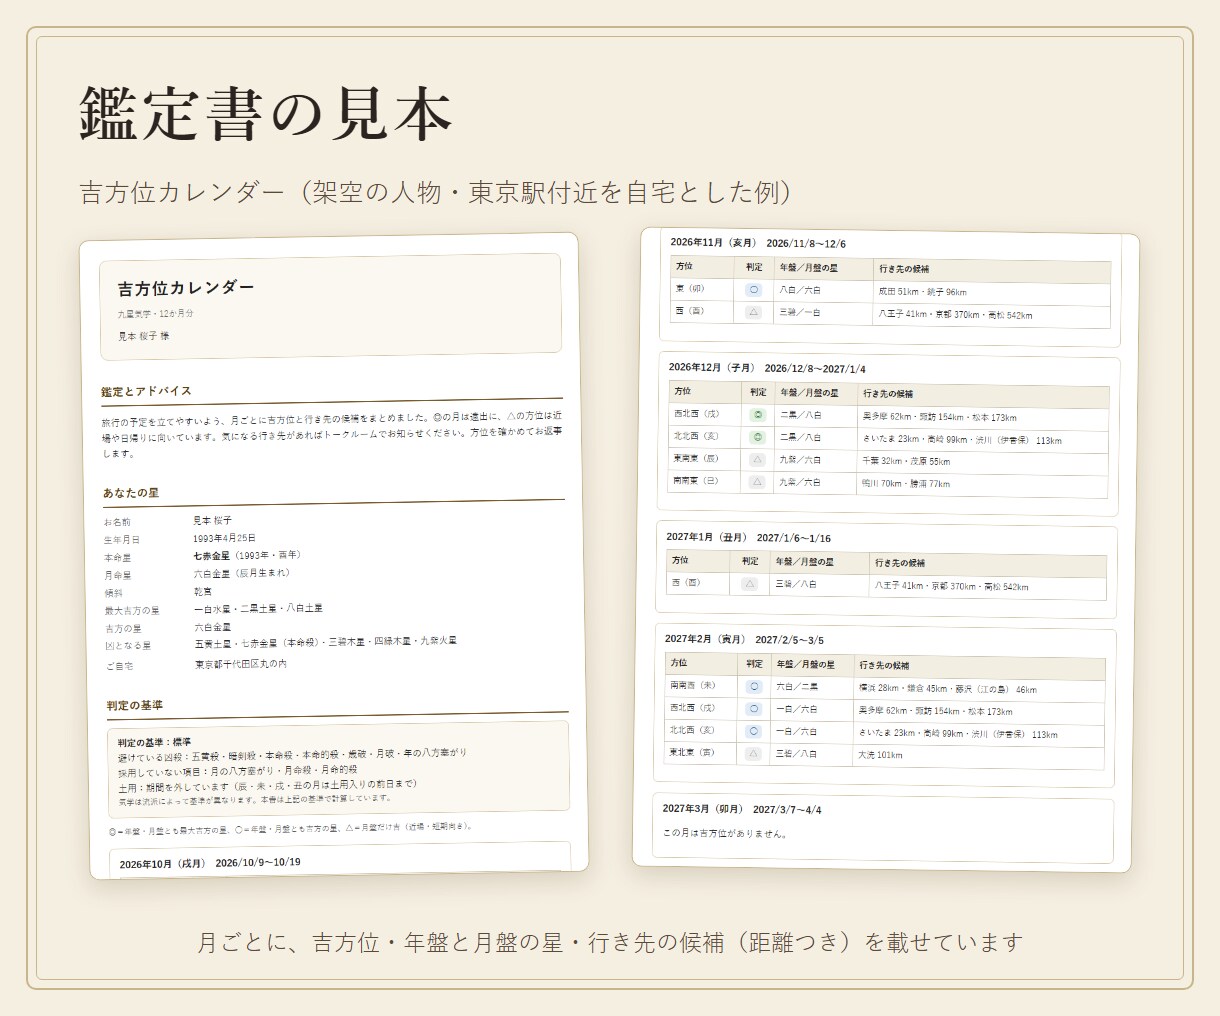Screen dimensions: 1220x1016
Task: Click the 九星気学・12か月分 line
Action: pos(156,314)
